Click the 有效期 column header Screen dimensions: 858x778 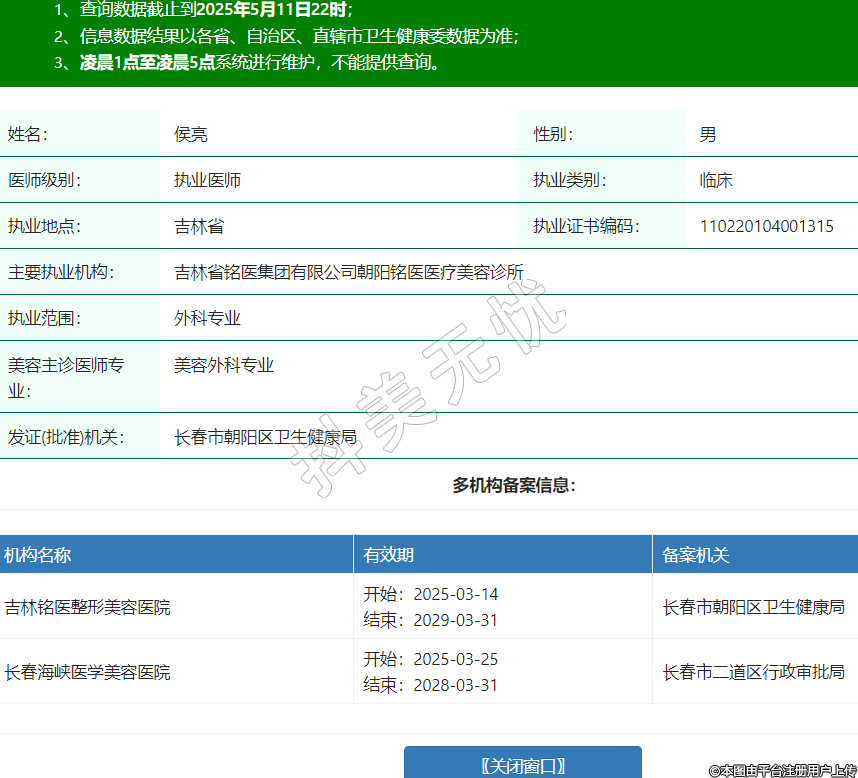tap(389, 555)
